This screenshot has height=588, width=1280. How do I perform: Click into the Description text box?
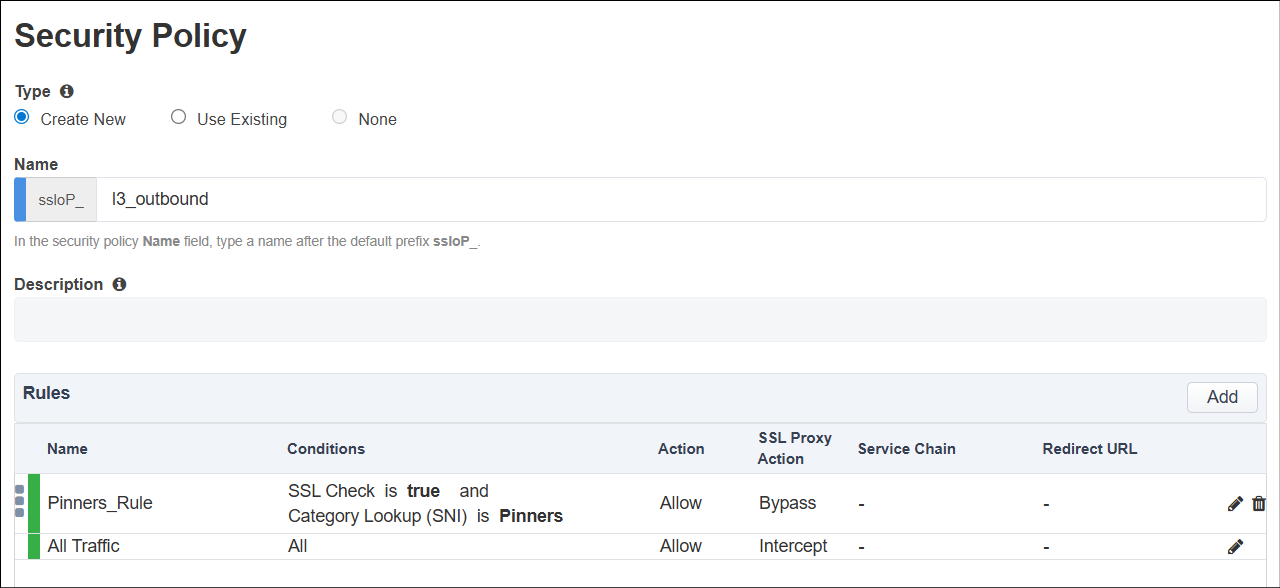point(640,319)
